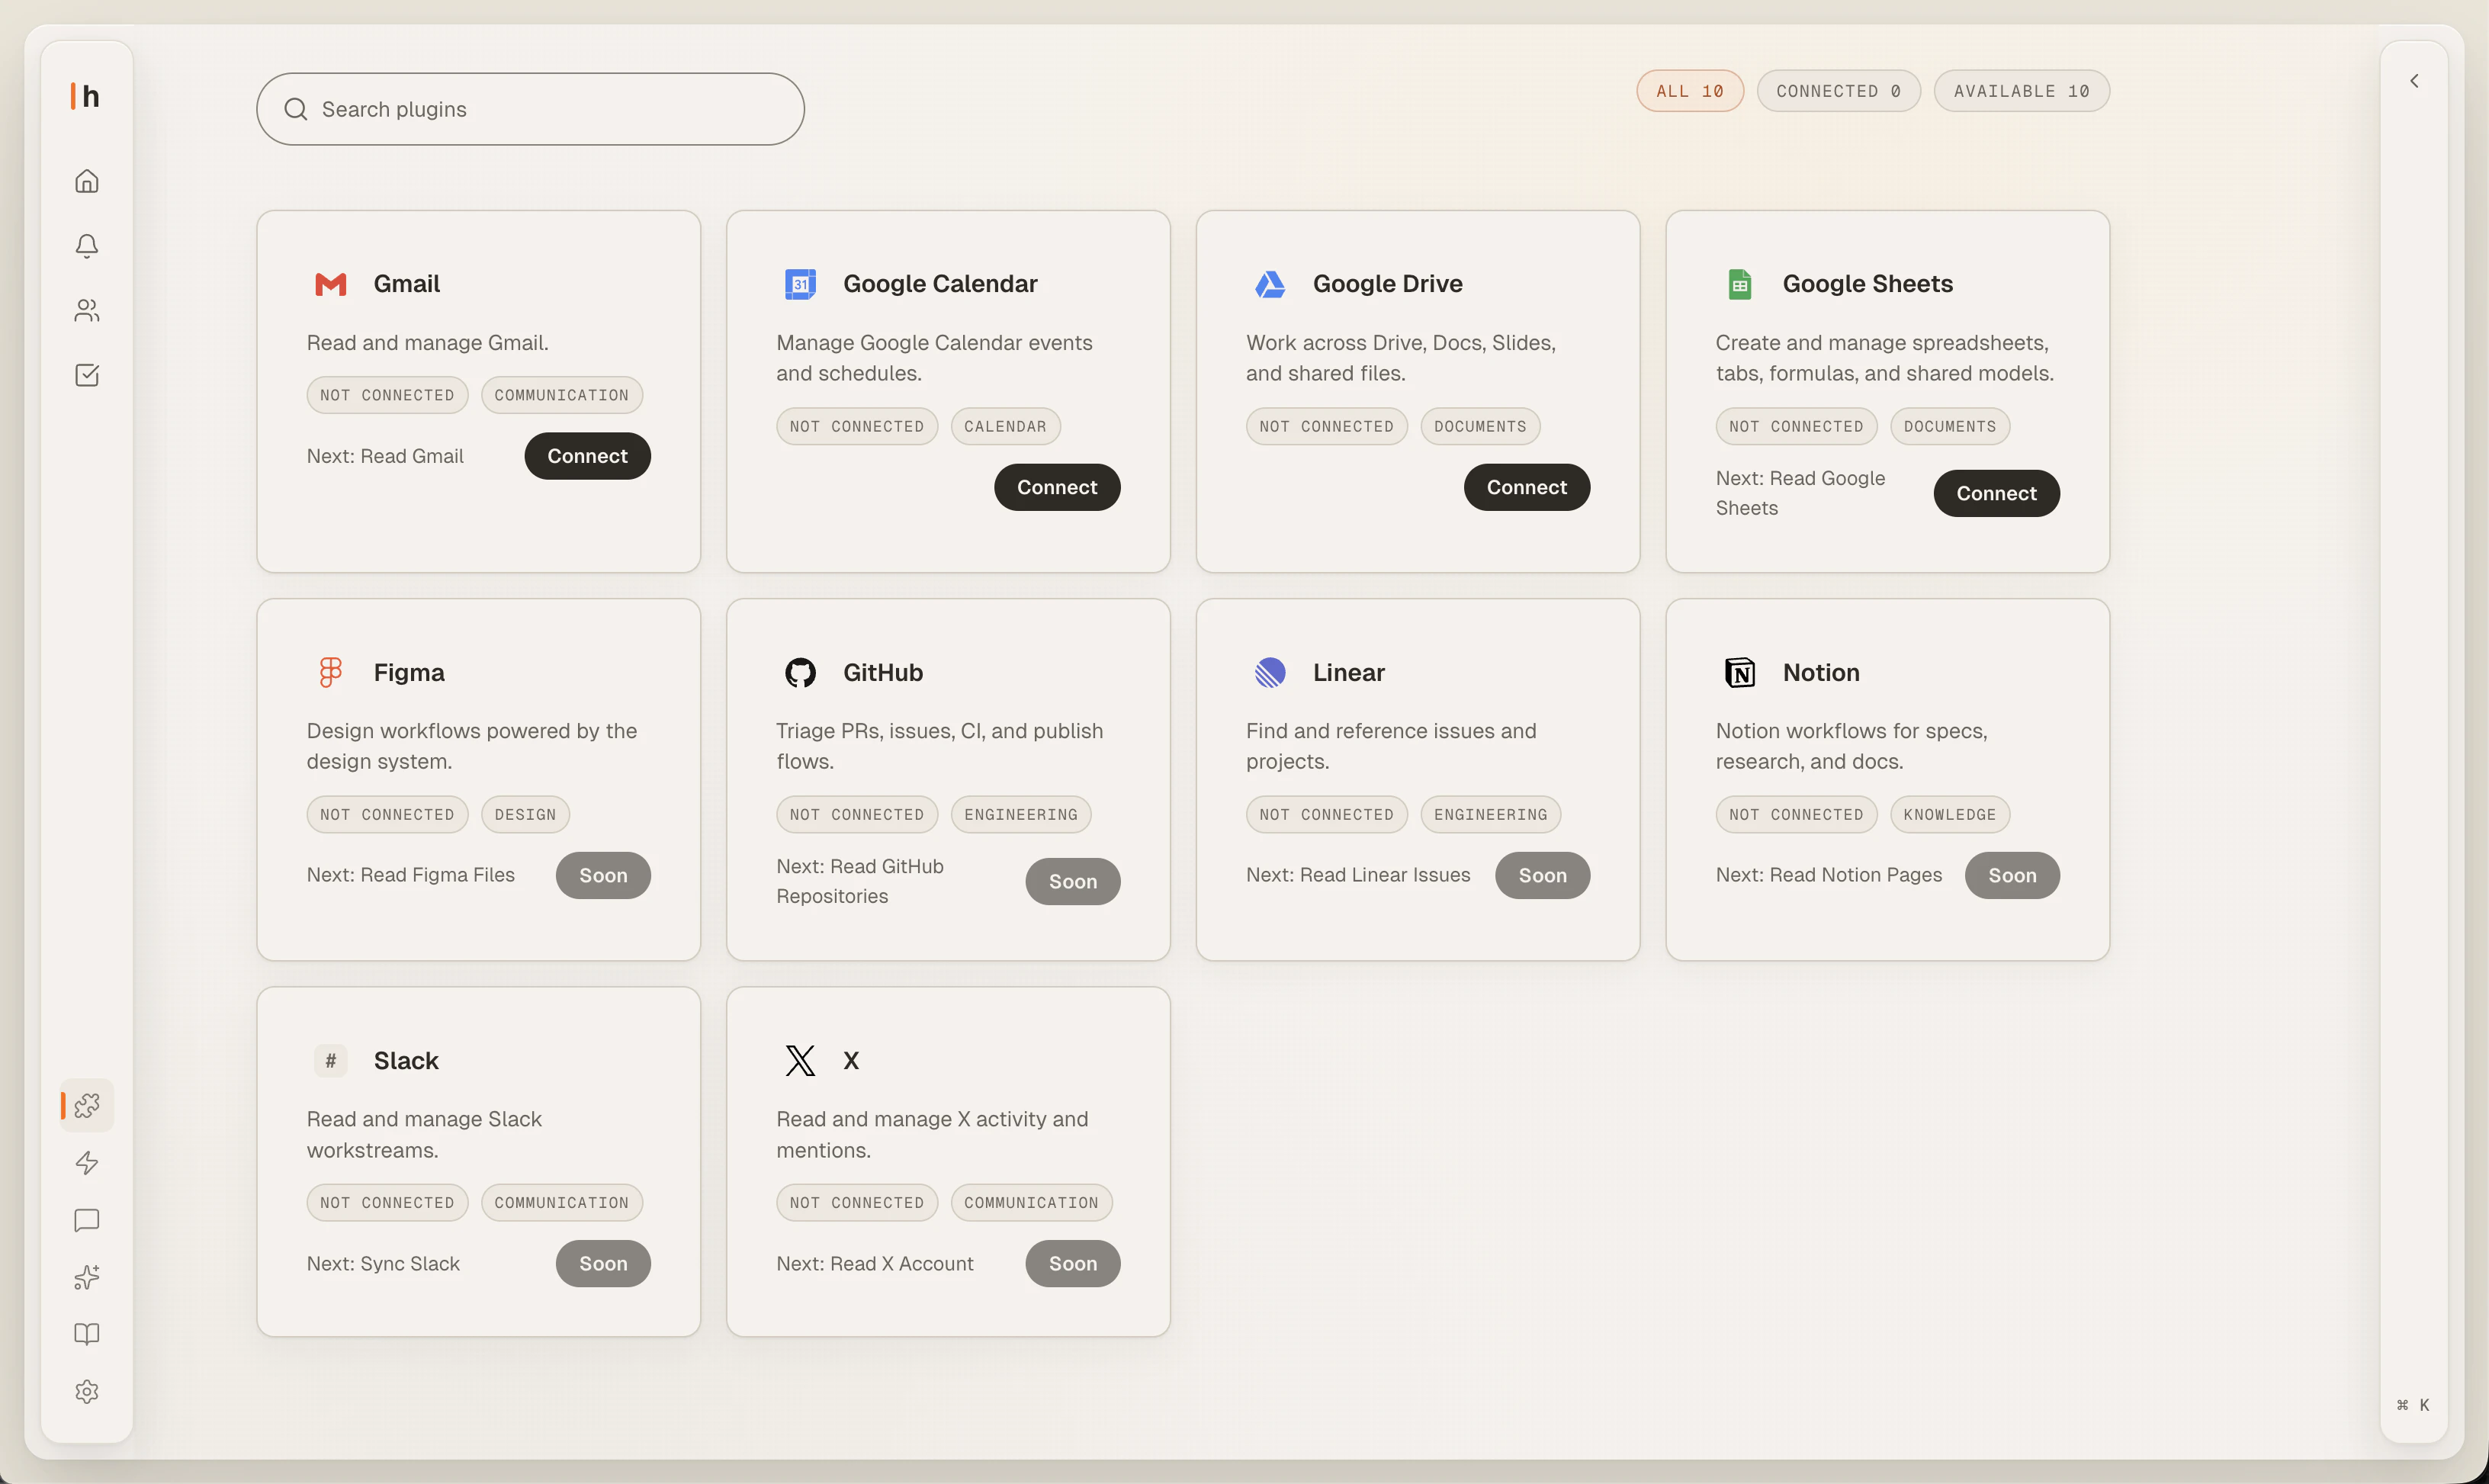The height and width of the screenshot is (1484, 2489).
Task: Click the GitHub logo icon
Action: 800,672
